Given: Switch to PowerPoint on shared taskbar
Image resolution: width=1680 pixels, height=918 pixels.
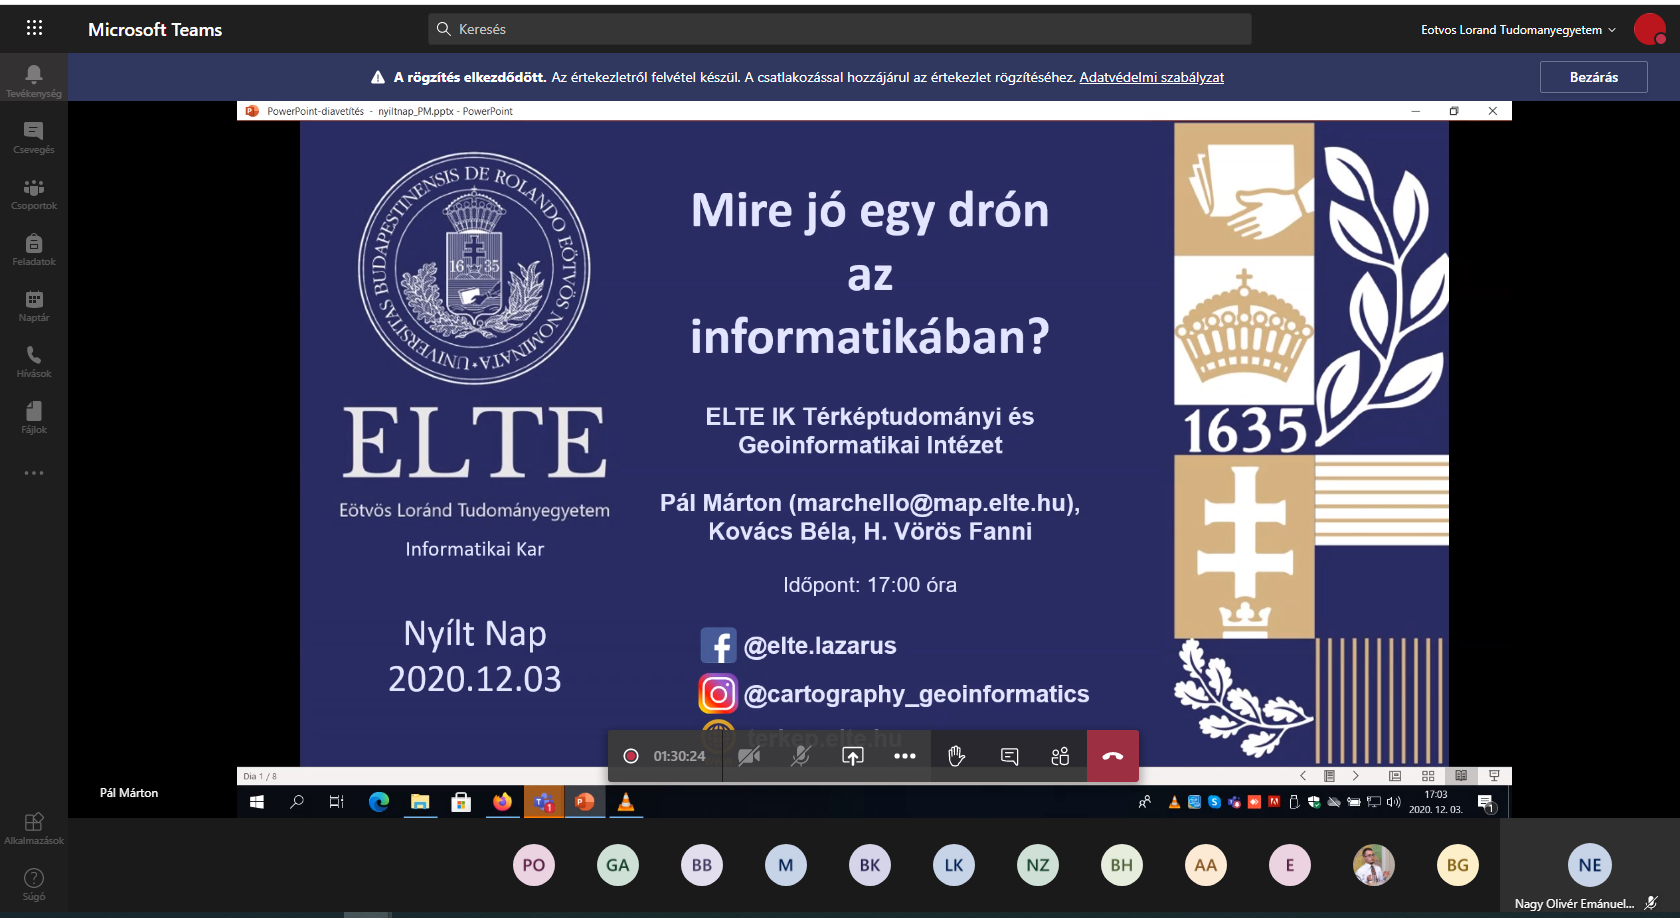Looking at the screenshot, I should [x=585, y=802].
